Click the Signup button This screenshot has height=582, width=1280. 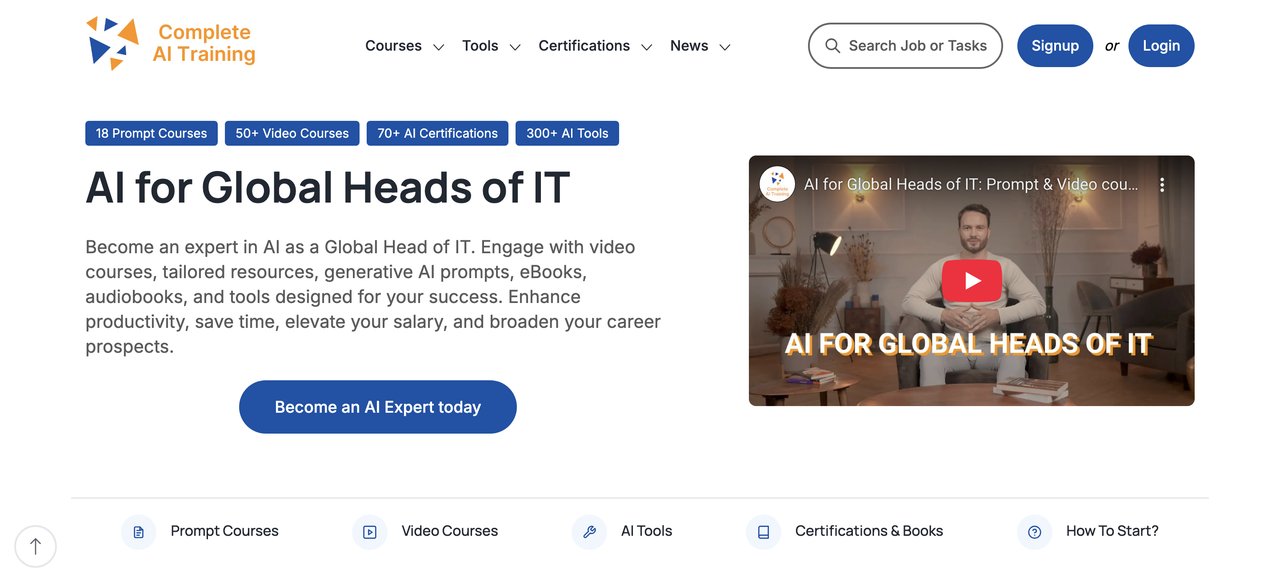pyautogui.click(x=1055, y=46)
